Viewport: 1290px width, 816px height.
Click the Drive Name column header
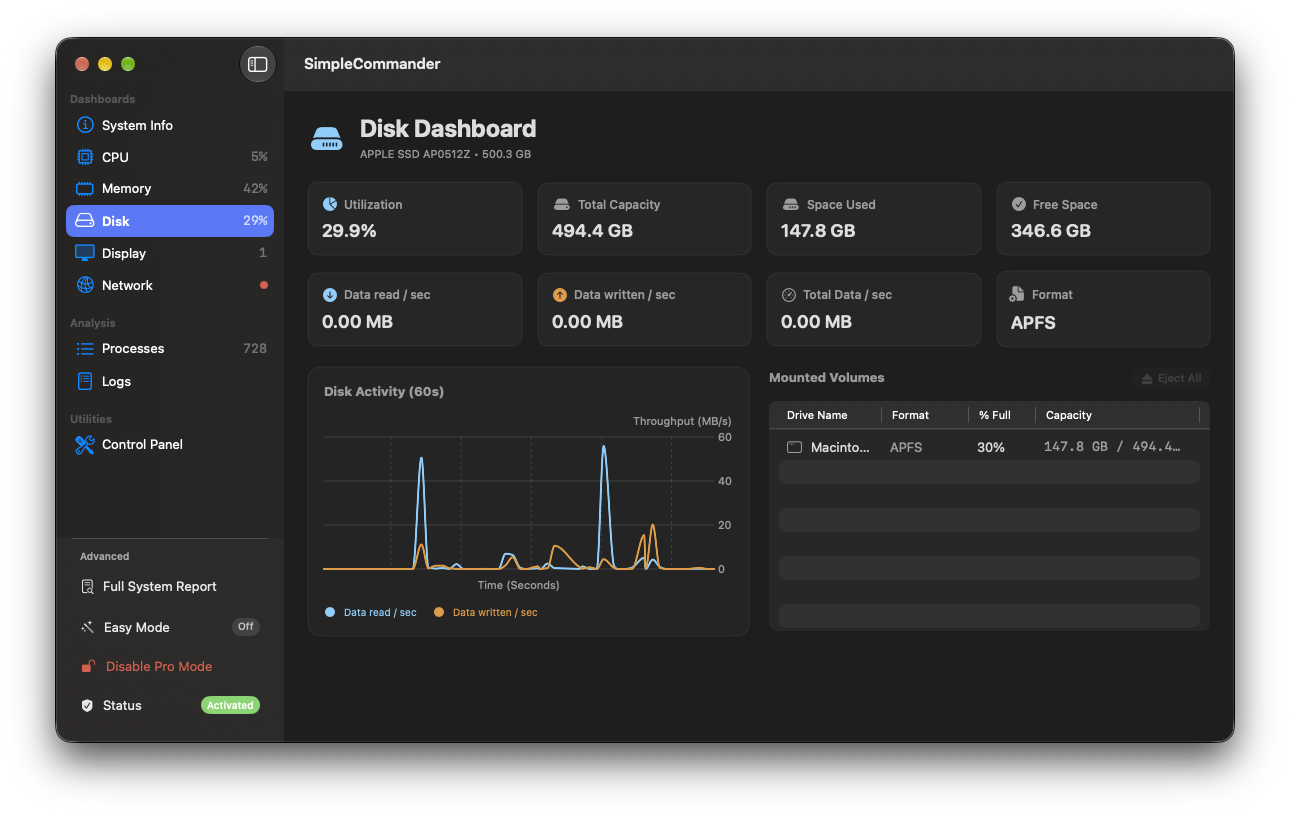click(817, 415)
